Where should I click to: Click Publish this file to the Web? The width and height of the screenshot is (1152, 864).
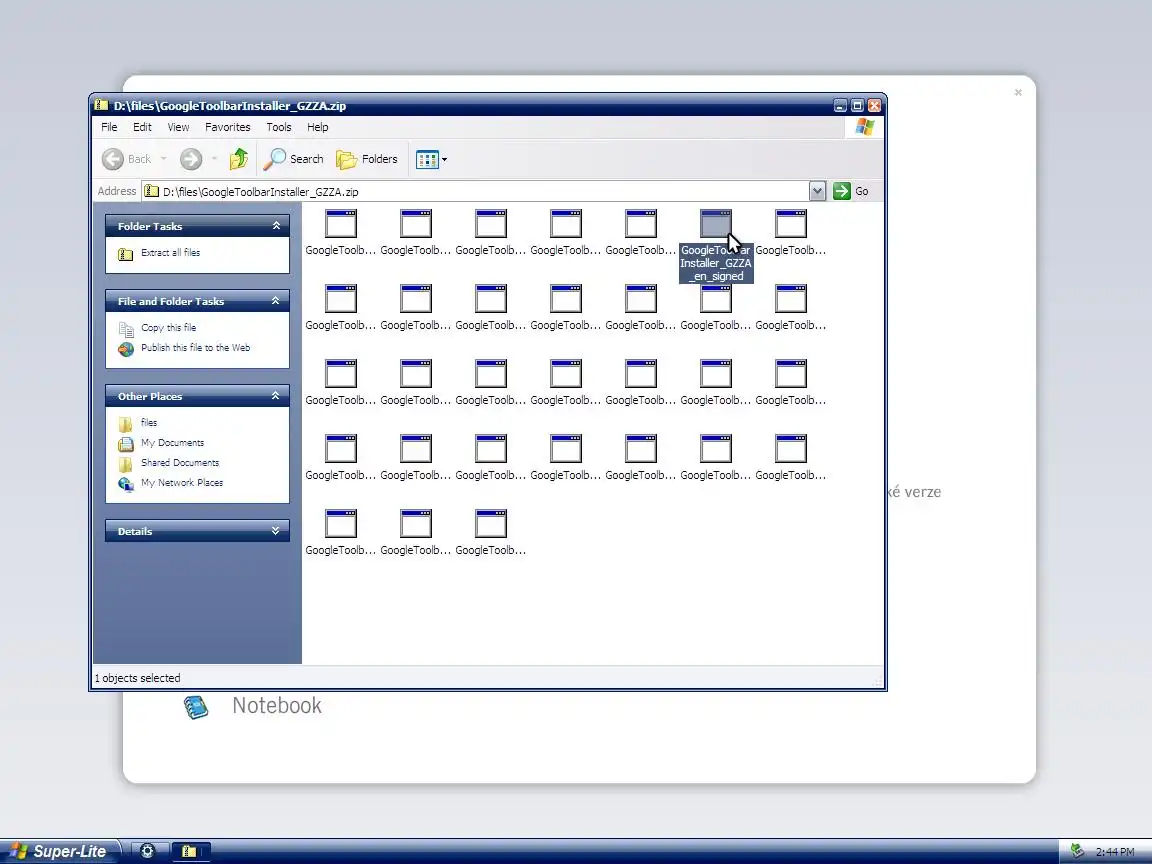click(x=195, y=348)
